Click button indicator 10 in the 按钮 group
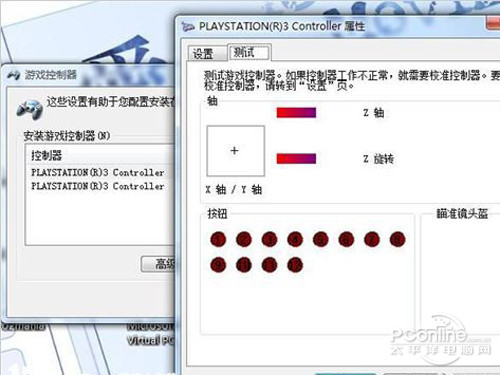 click(244, 265)
